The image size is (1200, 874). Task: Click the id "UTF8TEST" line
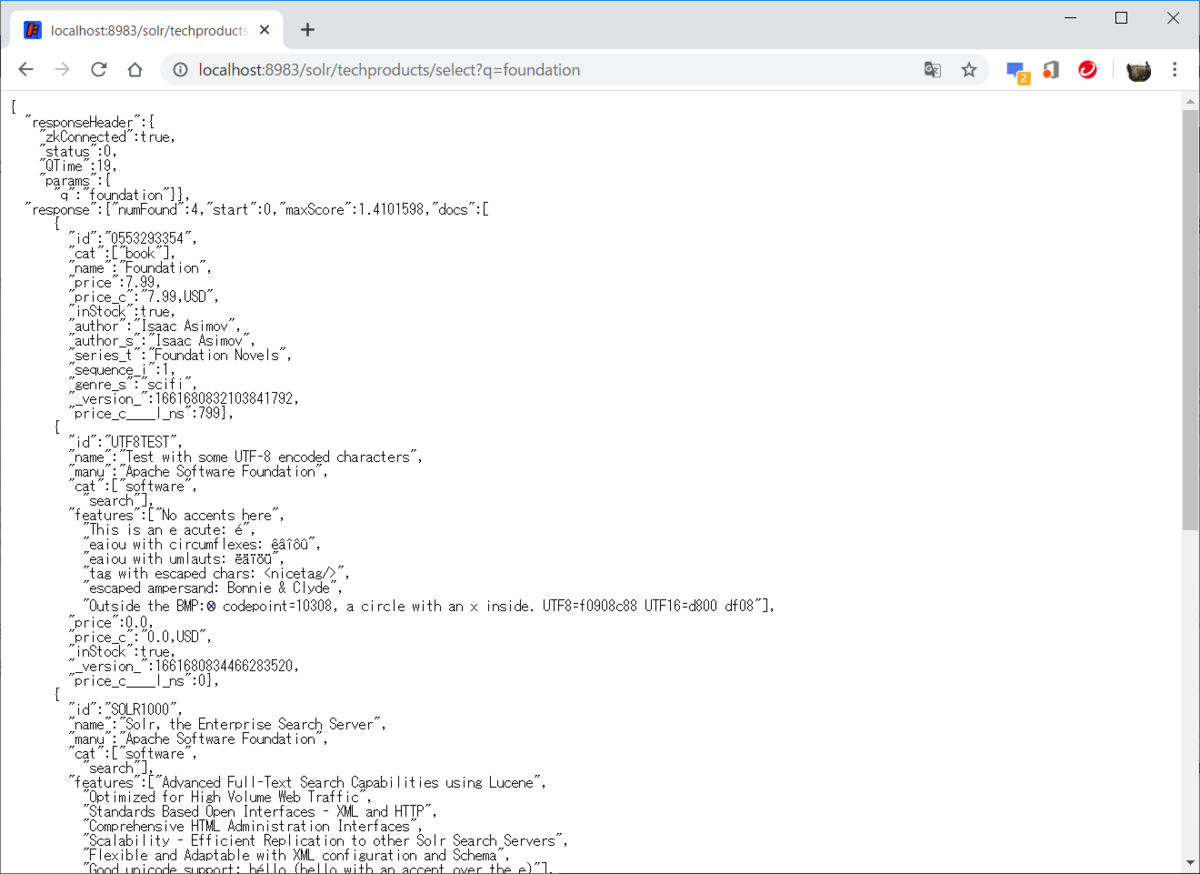(x=127, y=442)
